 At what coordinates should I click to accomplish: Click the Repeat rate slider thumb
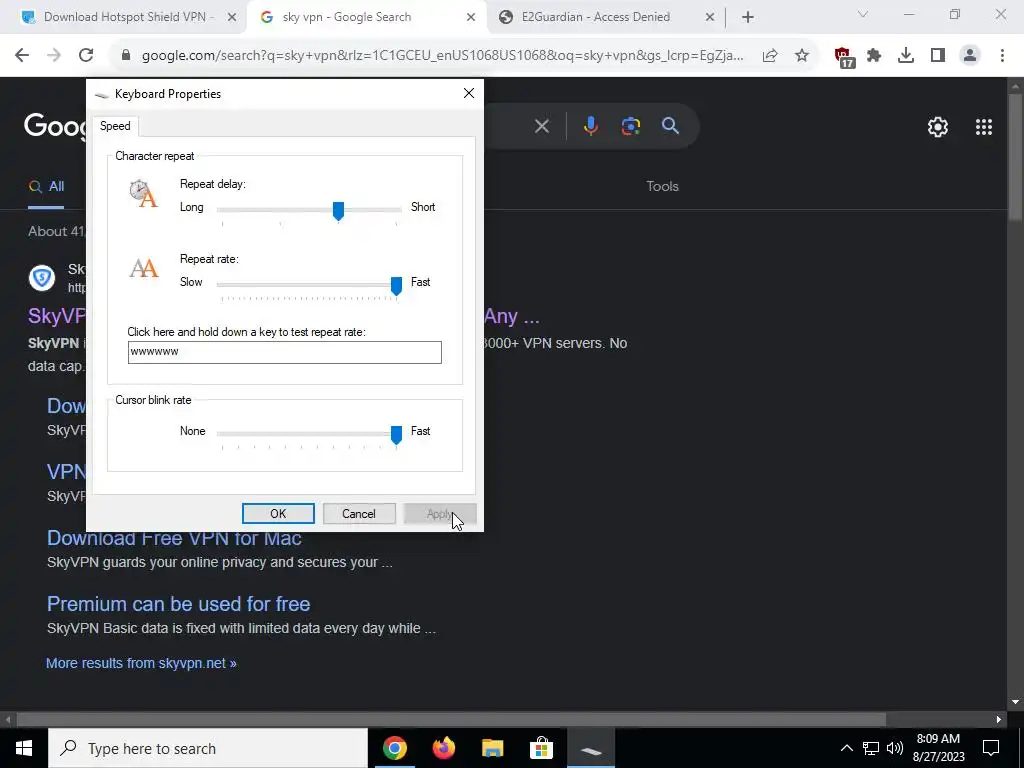click(396, 286)
